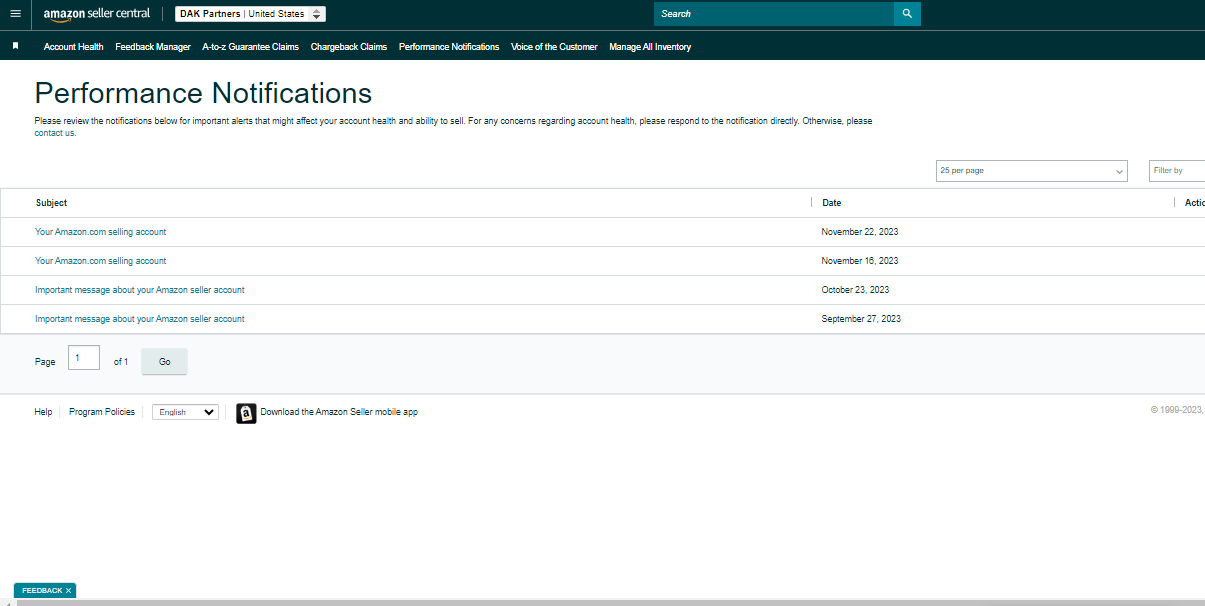Open the English language selector

pos(185,412)
